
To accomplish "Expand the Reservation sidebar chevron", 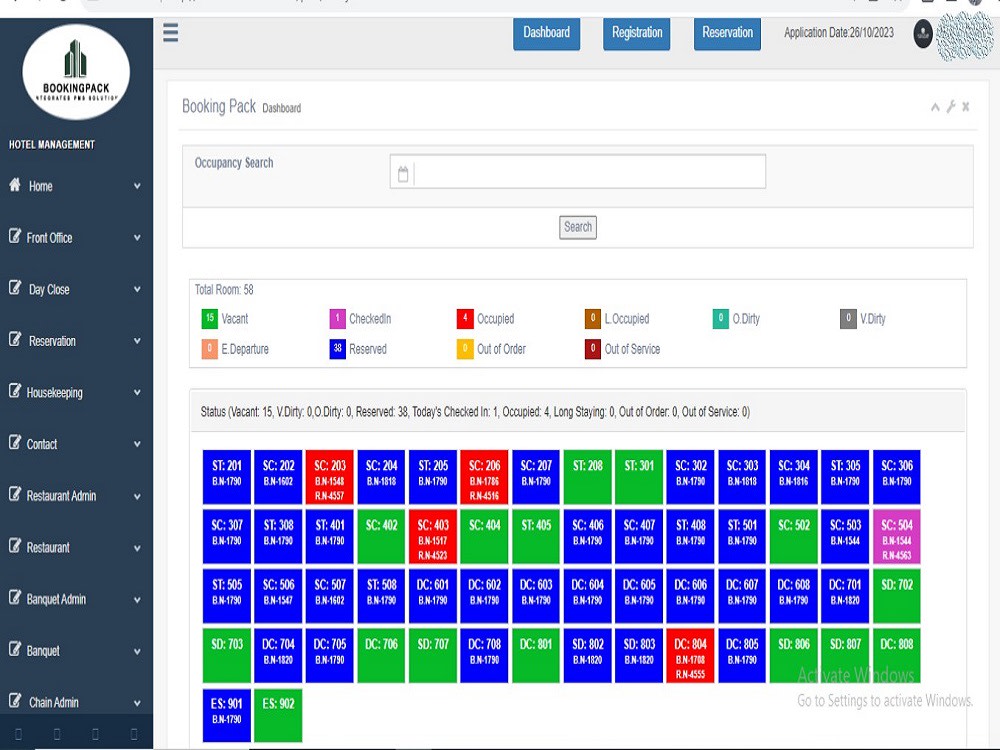I will coord(137,341).
